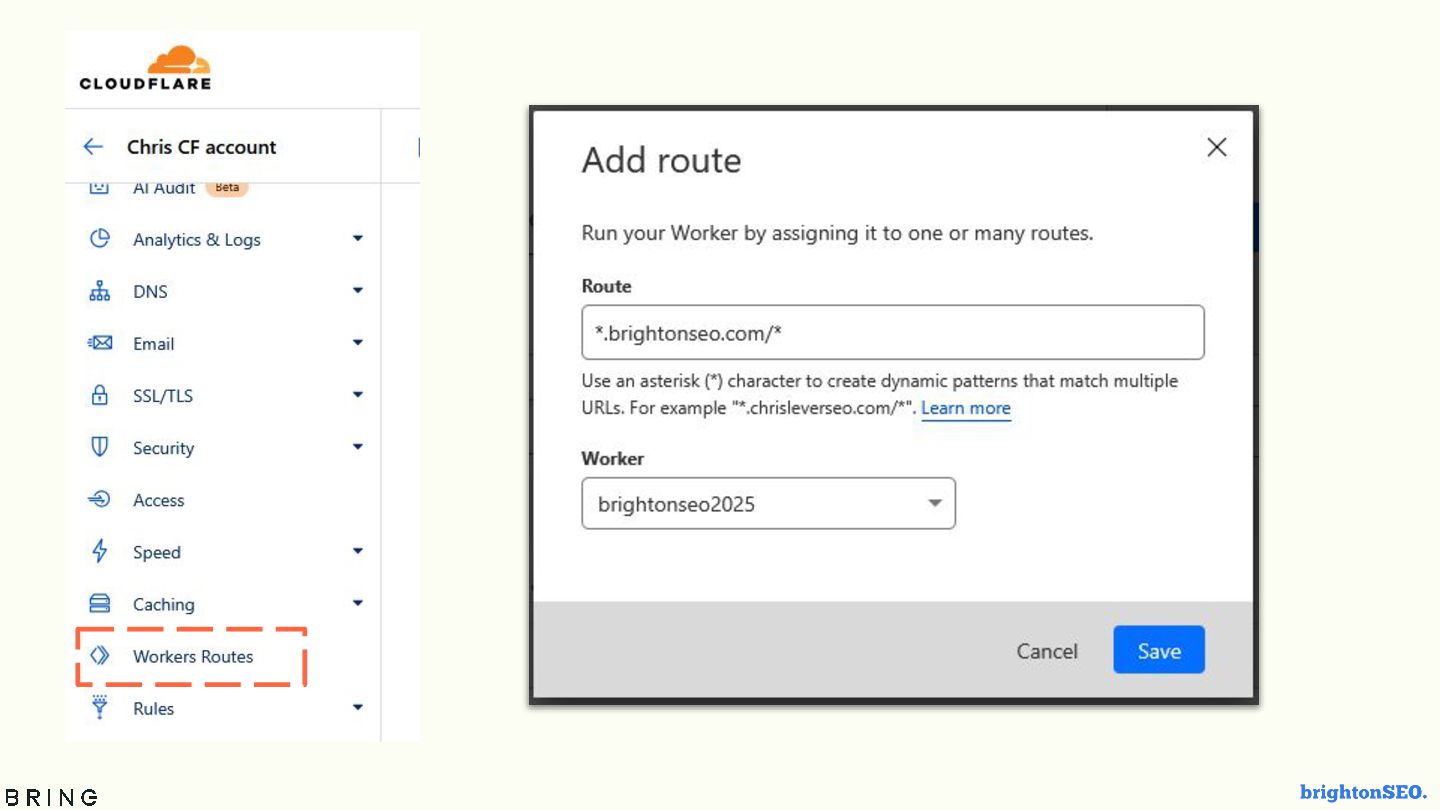Go back using the left arrow icon
The image size is (1440, 810).
[x=93, y=147]
